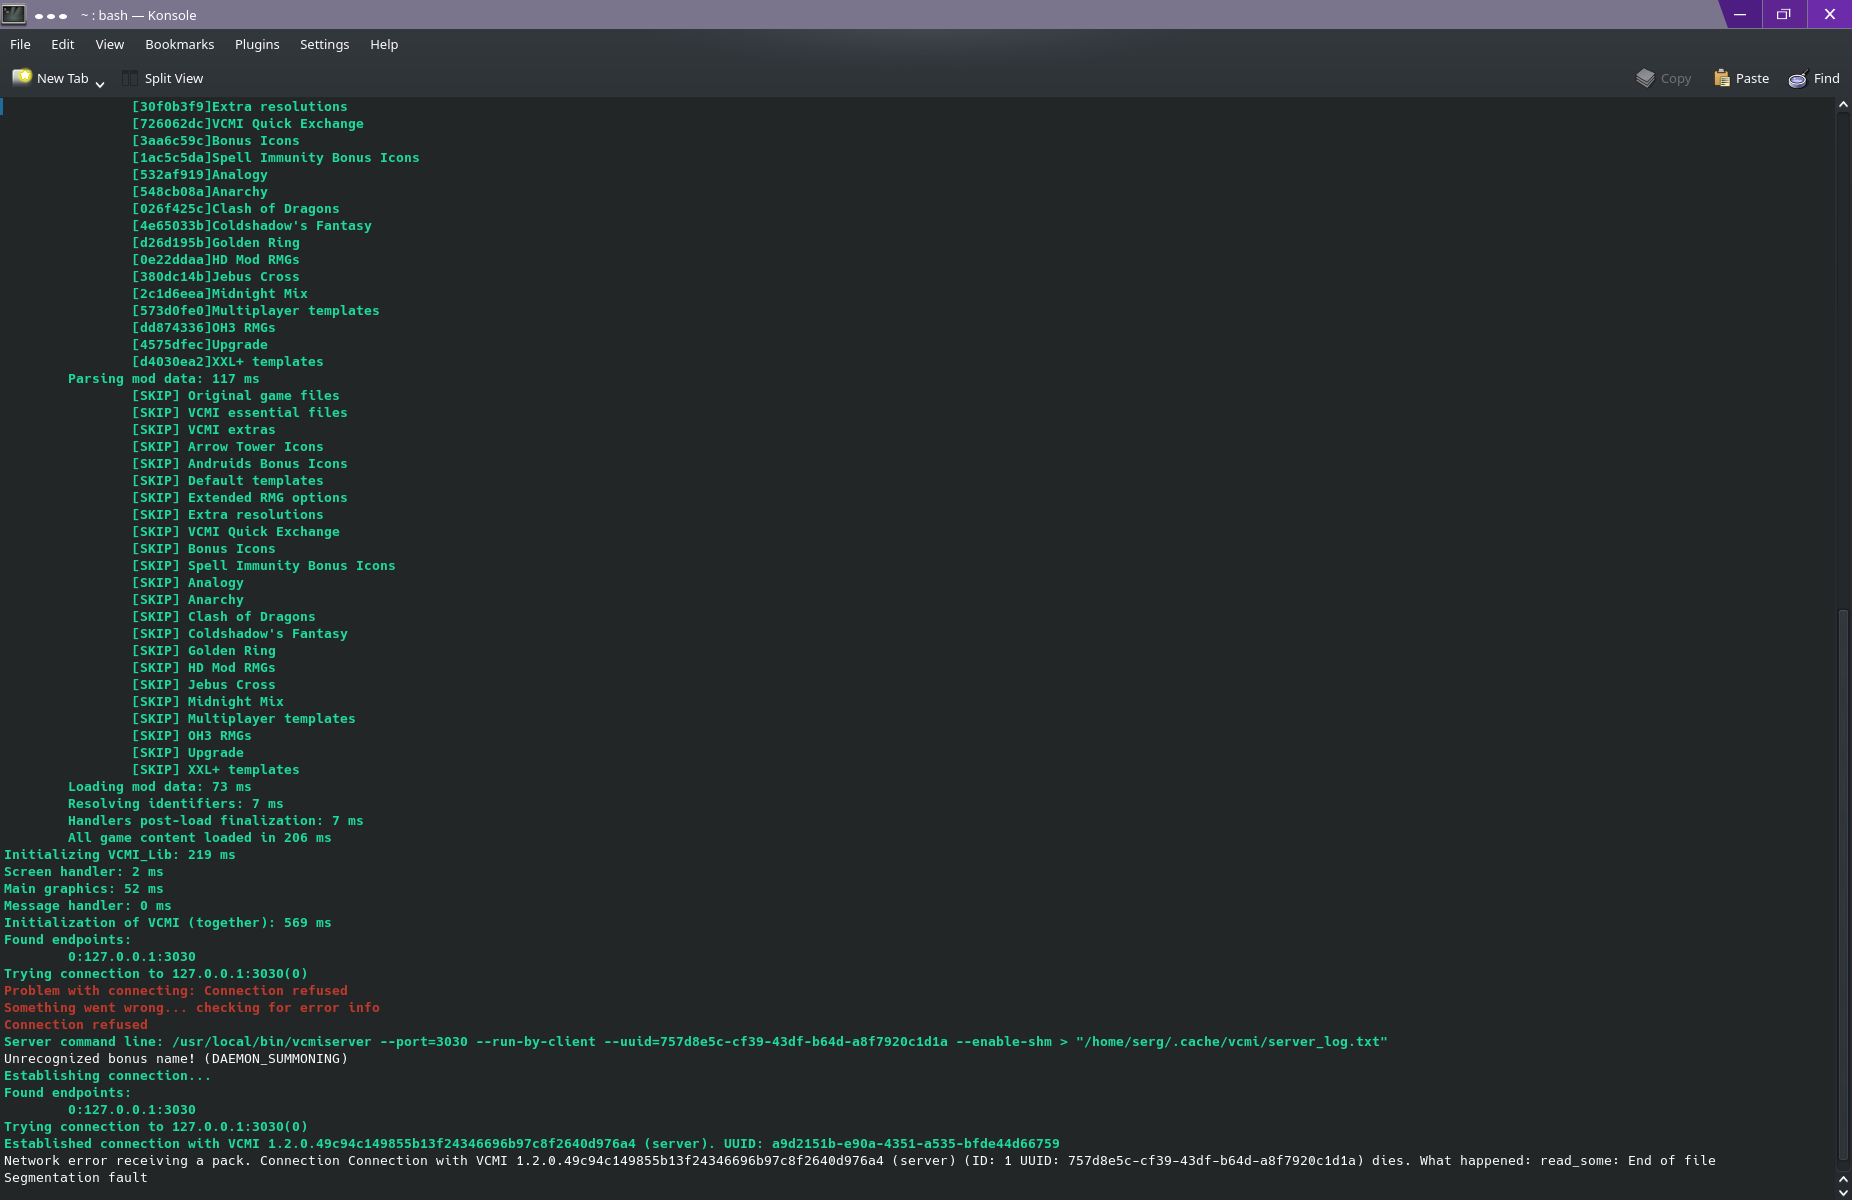Click '[SKIP] Arrow Tower Icons' line
1852x1200 pixels.
(228, 447)
